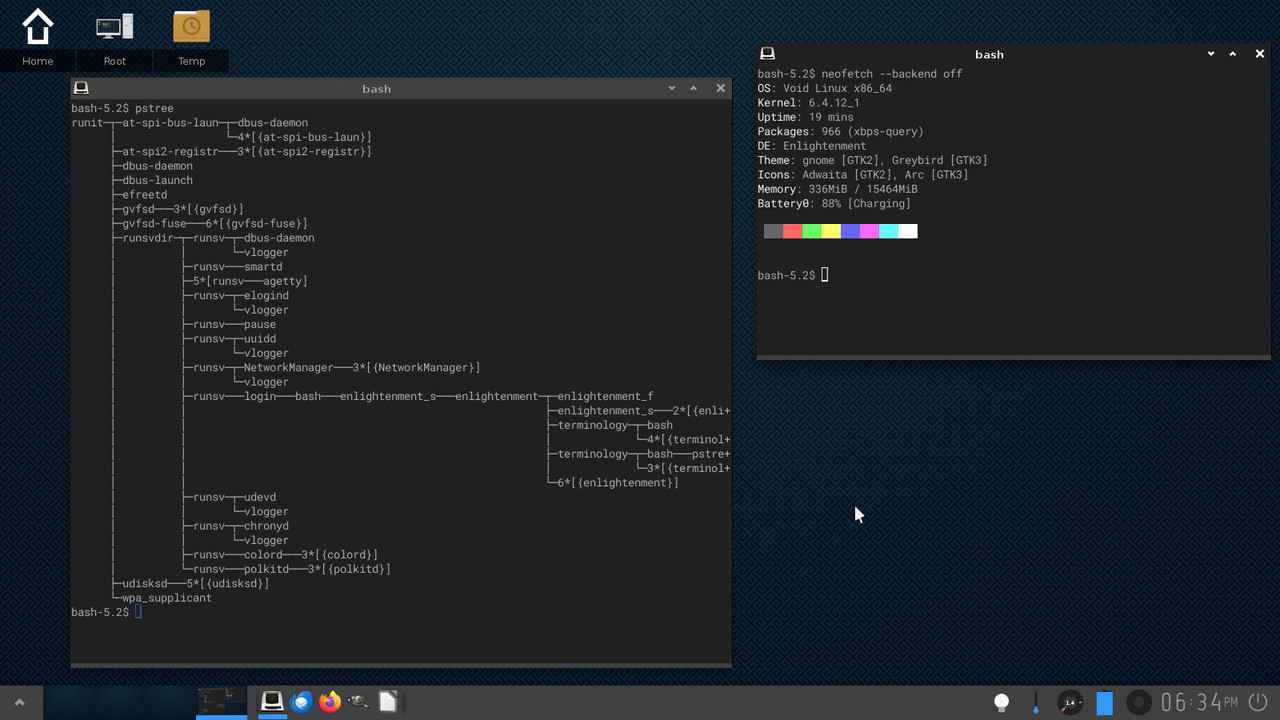This screenshot has height=720, width=1280.
Task: Open the Home desktop icon
Action: pos(38,27)
